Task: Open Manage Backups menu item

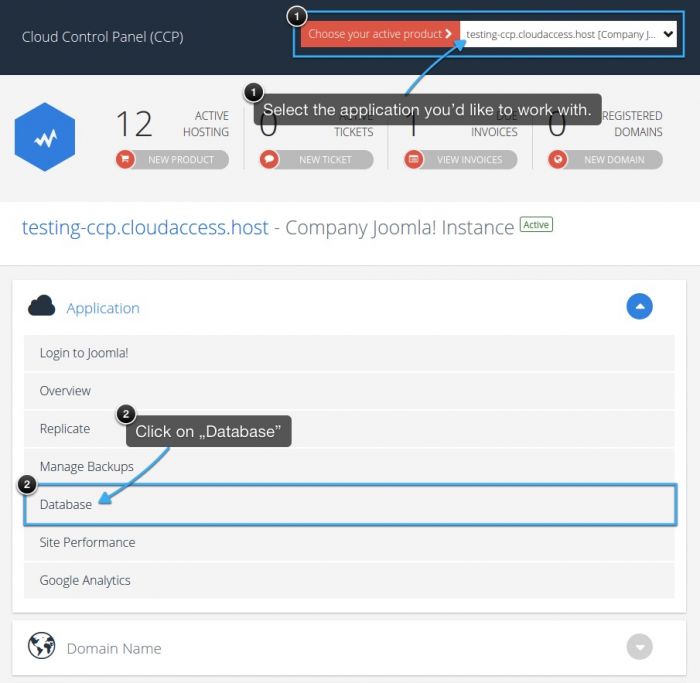Action: point(349,466)
